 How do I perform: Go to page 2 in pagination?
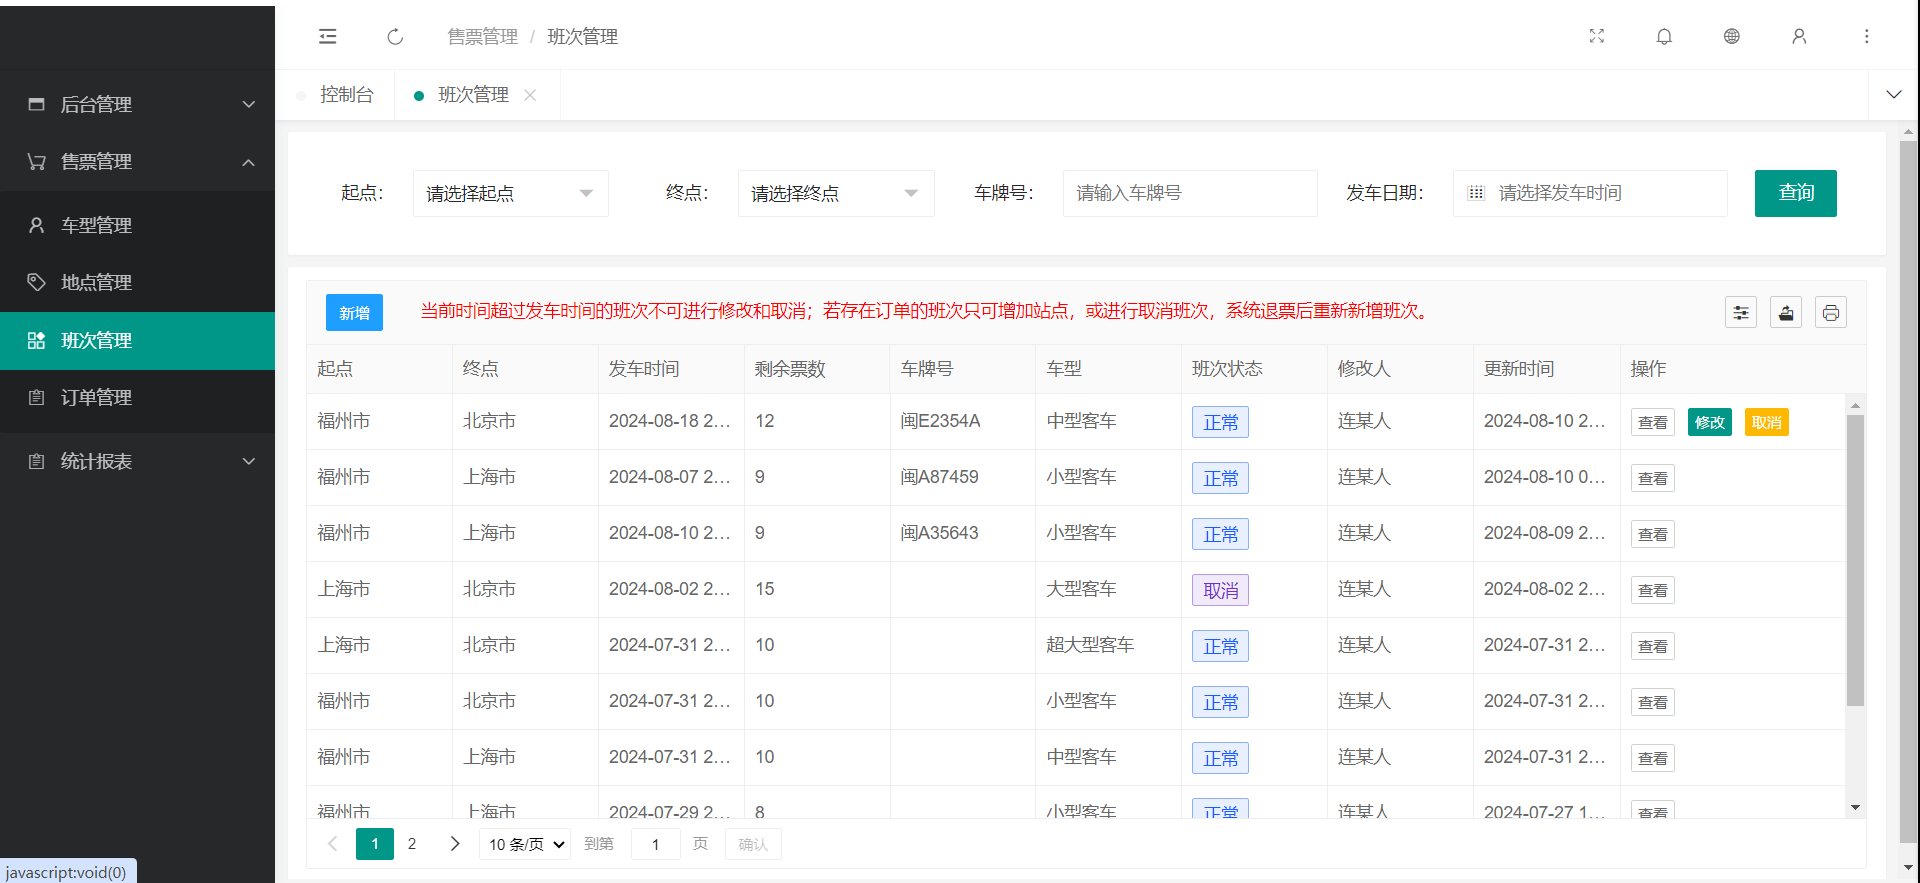click(412, 844)
